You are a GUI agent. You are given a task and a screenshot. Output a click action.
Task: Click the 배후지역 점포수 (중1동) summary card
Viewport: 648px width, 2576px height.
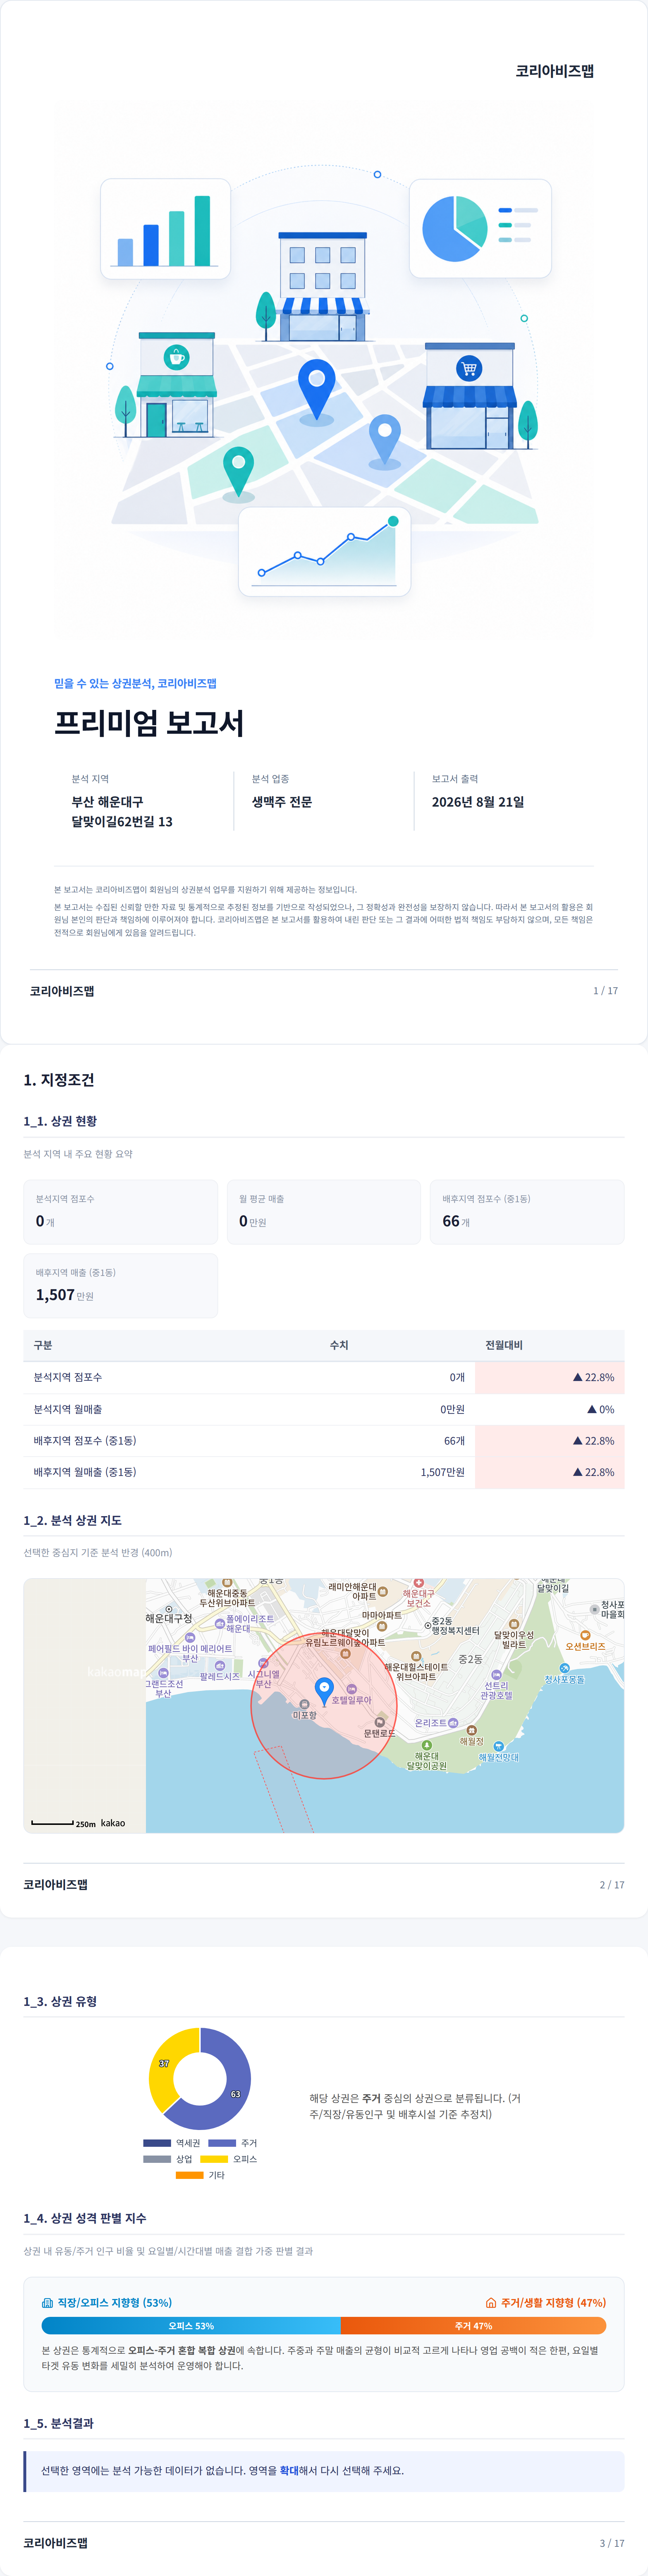click(x=527, y=1212)
